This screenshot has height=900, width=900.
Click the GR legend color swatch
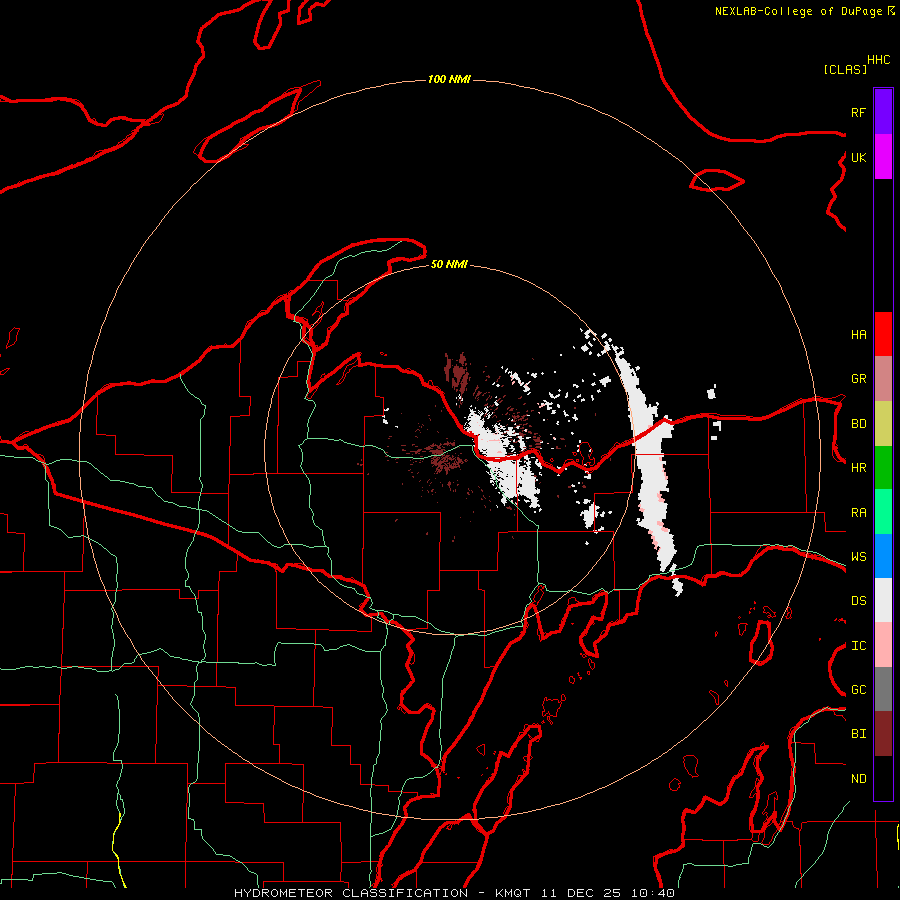coord(883,379)
